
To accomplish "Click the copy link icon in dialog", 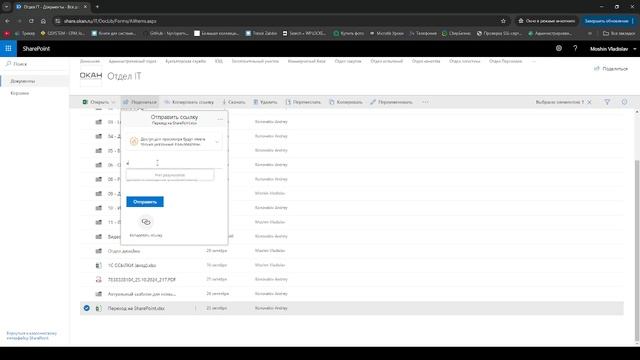I will click(x=146, y=222).
